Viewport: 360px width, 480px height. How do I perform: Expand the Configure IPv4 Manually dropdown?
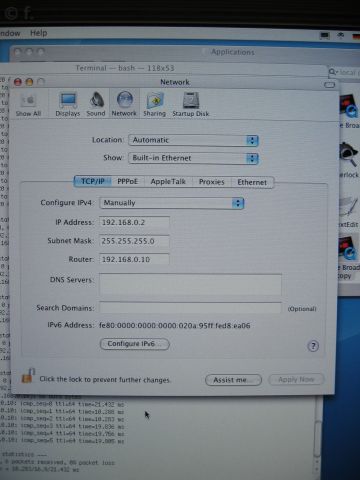tap(172, 203)
